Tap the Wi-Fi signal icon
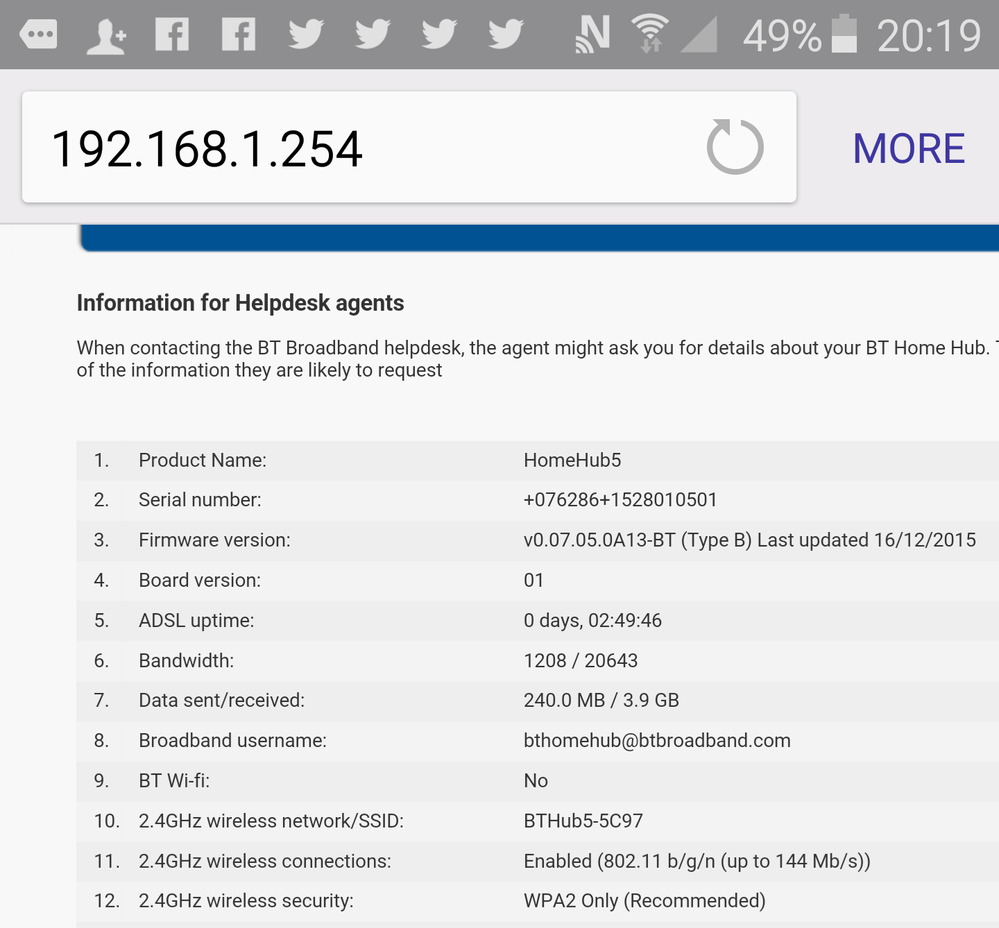This screenshot has height=928, width=999. pos(649,34)
